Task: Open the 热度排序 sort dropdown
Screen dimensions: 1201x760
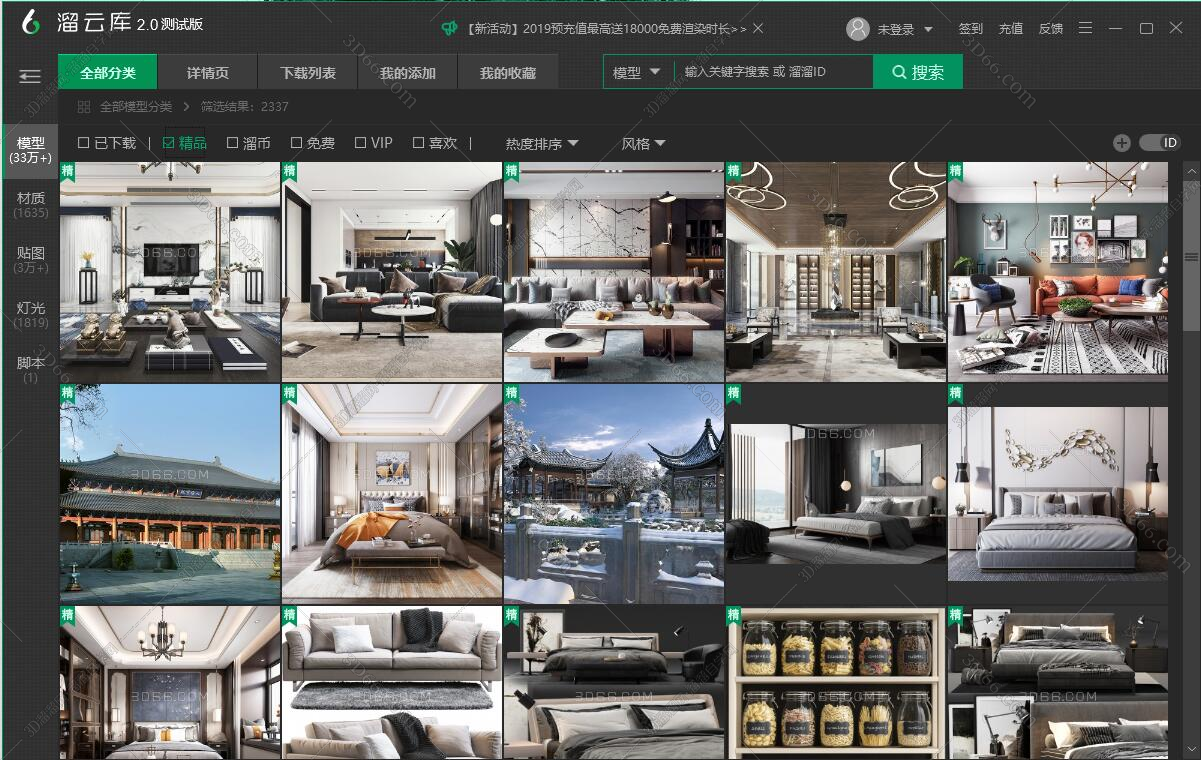Action: coord(542,144)
